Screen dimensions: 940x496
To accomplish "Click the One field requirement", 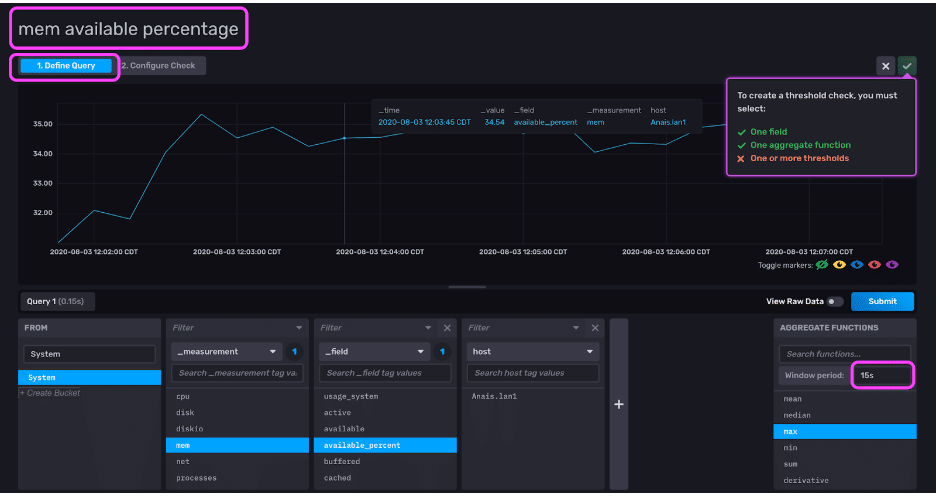I will point(769,132).
